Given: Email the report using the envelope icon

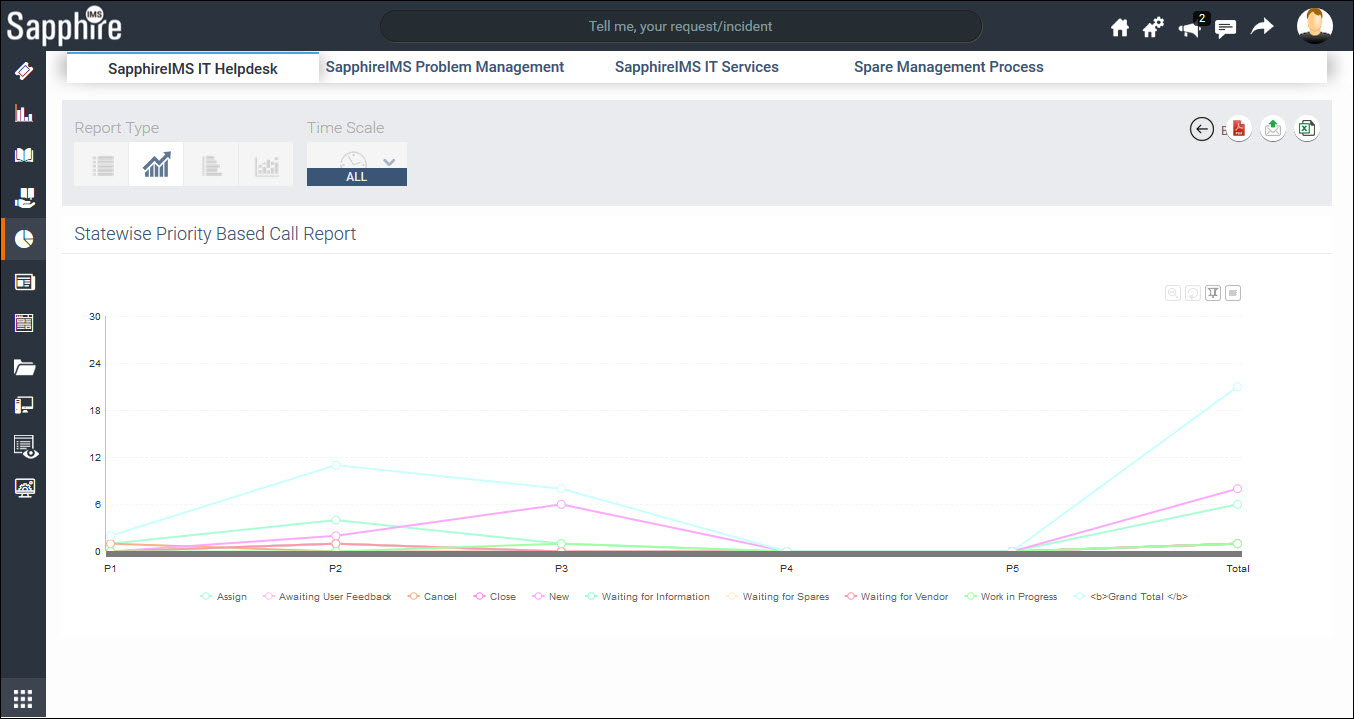Looking at the screenshot, I should [x=1272, y=128].
